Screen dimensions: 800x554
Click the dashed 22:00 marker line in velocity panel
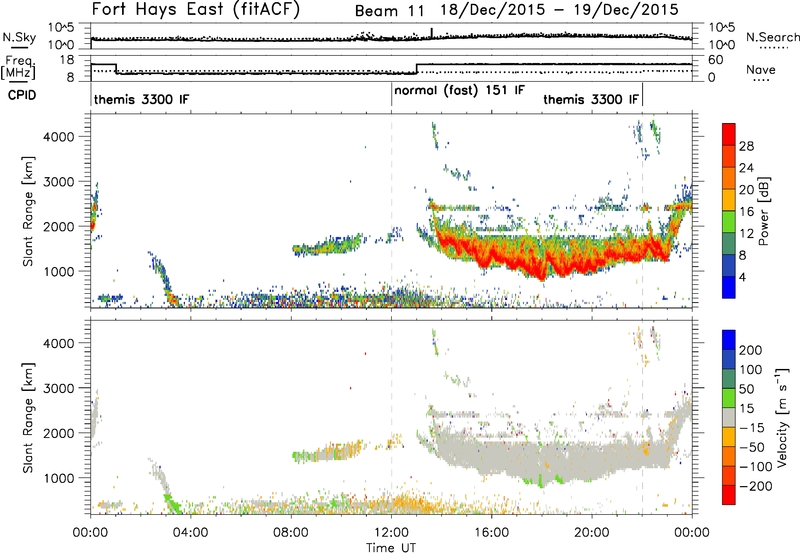642,417
